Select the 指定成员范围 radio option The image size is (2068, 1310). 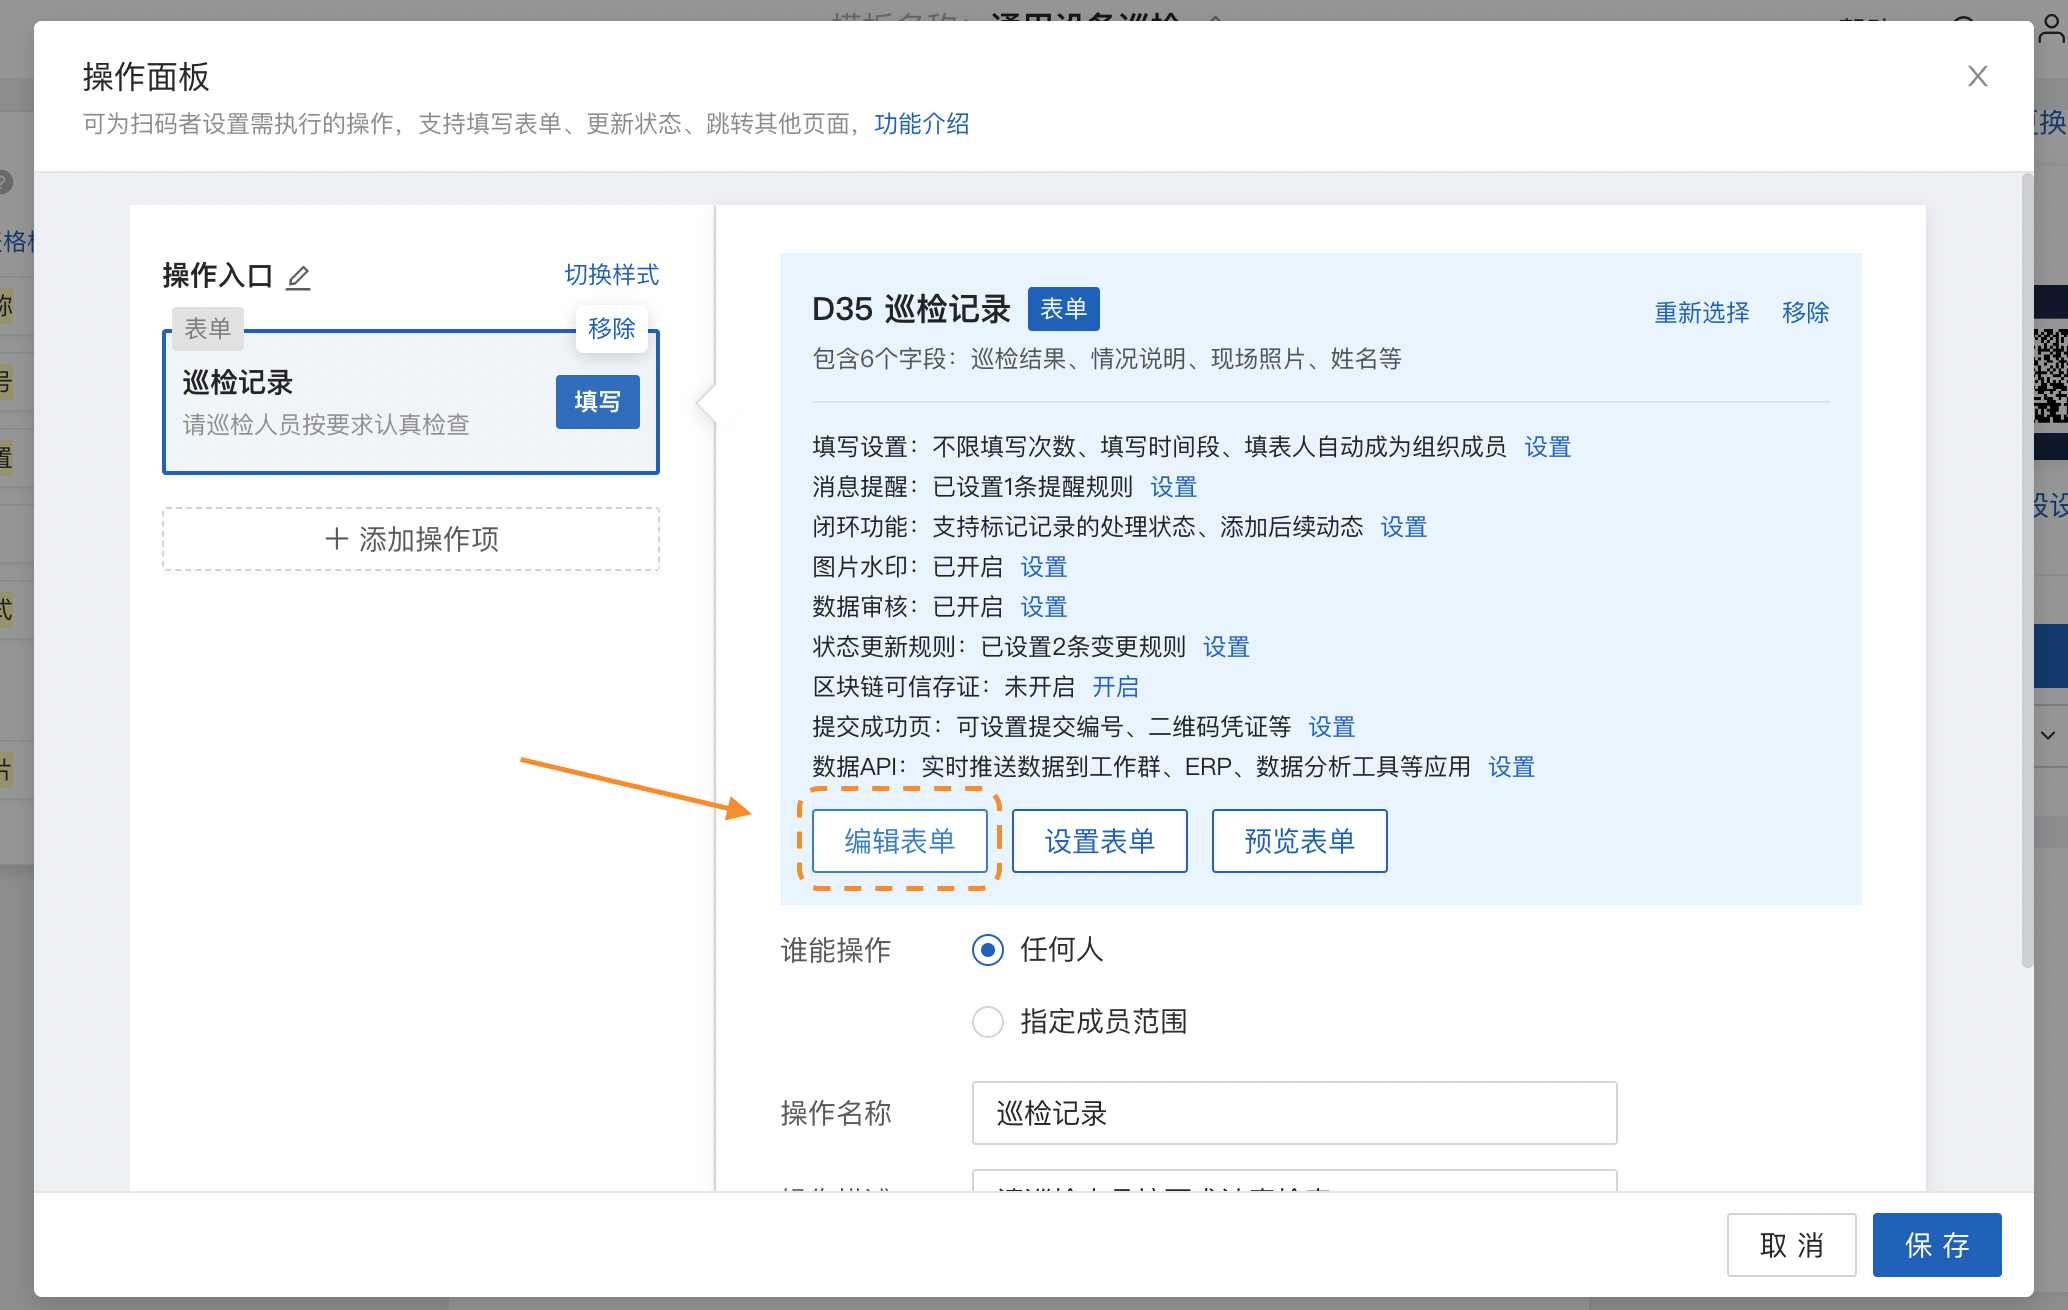point(988,1022)
